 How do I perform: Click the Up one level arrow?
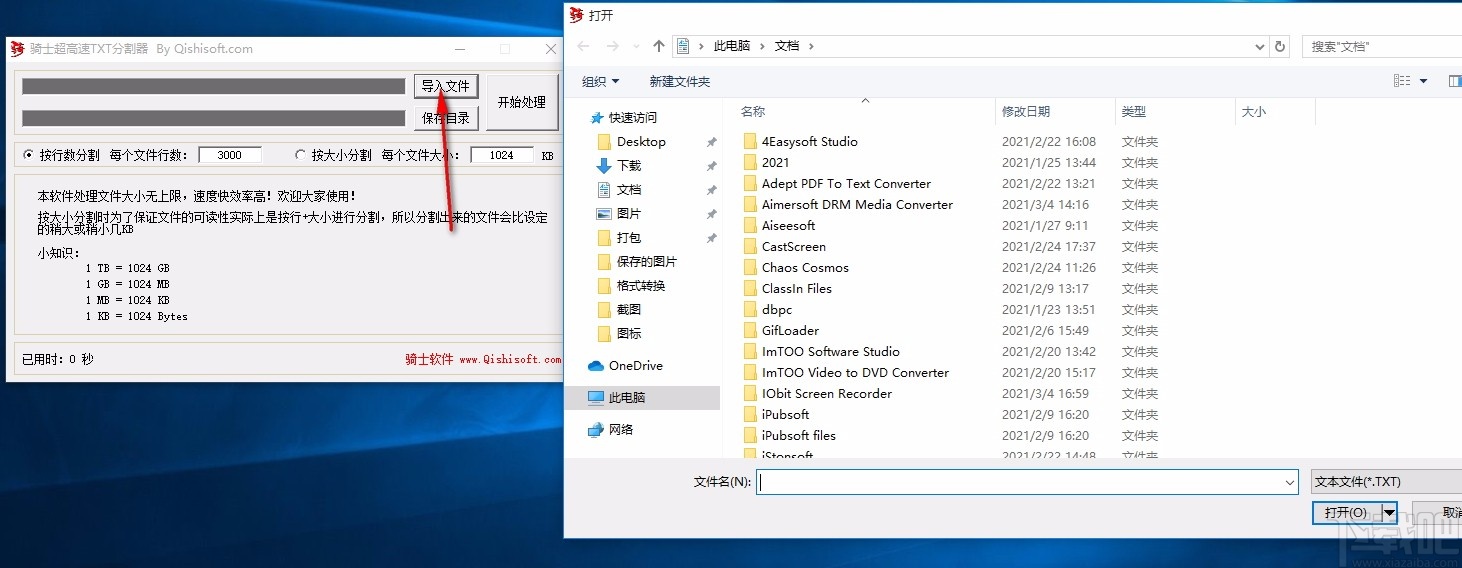pos(658,46)
